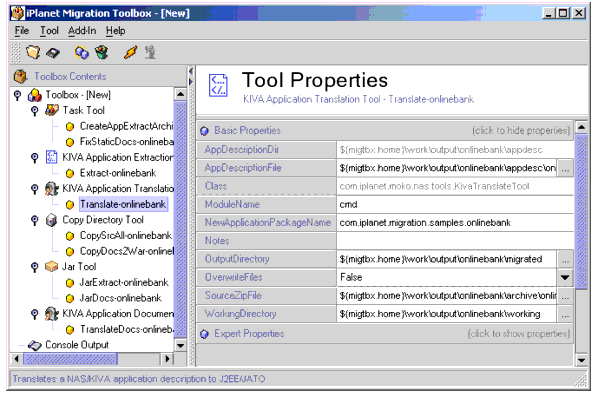The image size is (601, 395).
Task: Click the left arrow on the panel divider
Action: click(x=191, y=72)
